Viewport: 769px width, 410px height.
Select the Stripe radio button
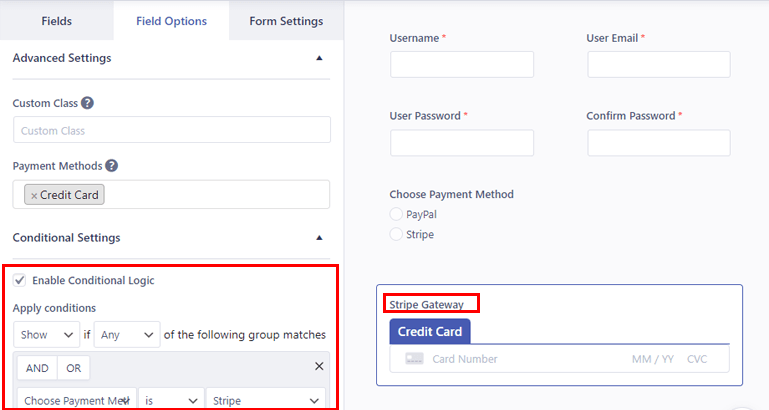(x=397, y=235)
